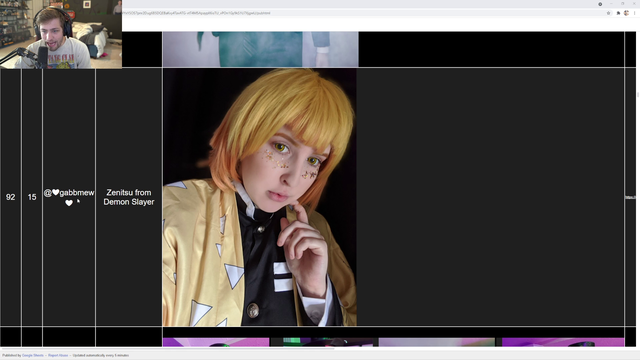Select the cell containing 92
Screen dimensions: 640x360
pyautogui.click(x=11, y=197)
